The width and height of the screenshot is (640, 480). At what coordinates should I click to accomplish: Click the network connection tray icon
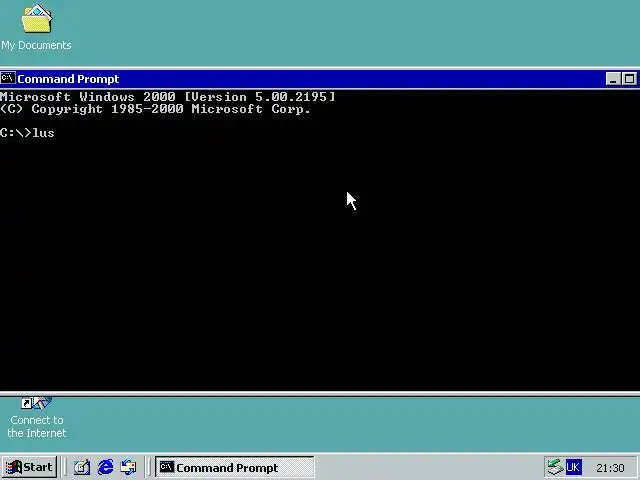[555, 467]
